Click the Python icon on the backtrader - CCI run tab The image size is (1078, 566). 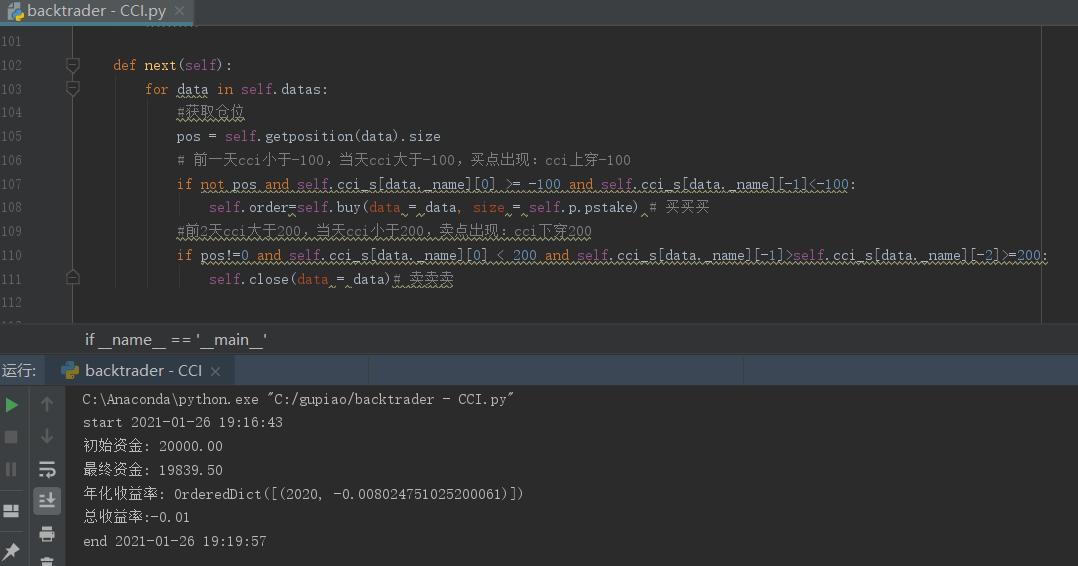coord(70,371)
